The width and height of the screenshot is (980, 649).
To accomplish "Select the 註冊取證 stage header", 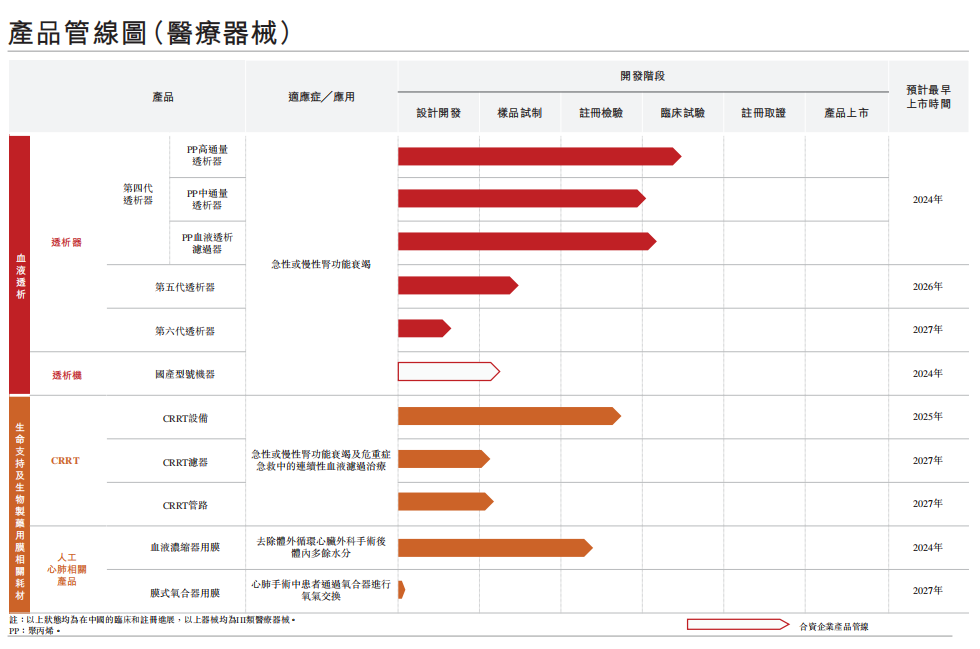I will pyautogui.click(x=764, y=113).
